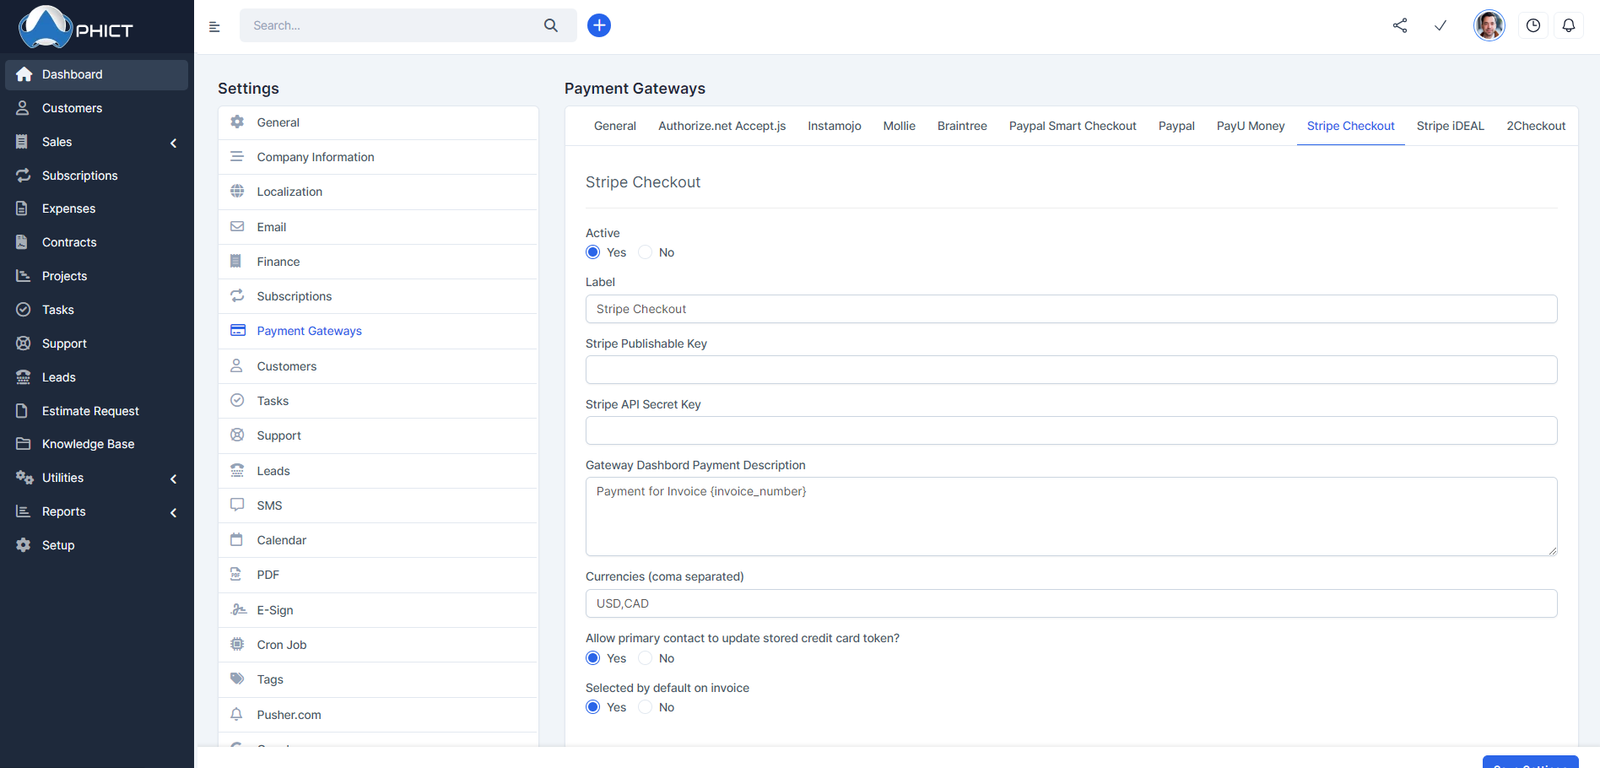Image resolution: width=1600 pixels, height=768 pixels.
Task: Click the PHICT logo
Action: (76, 27)
